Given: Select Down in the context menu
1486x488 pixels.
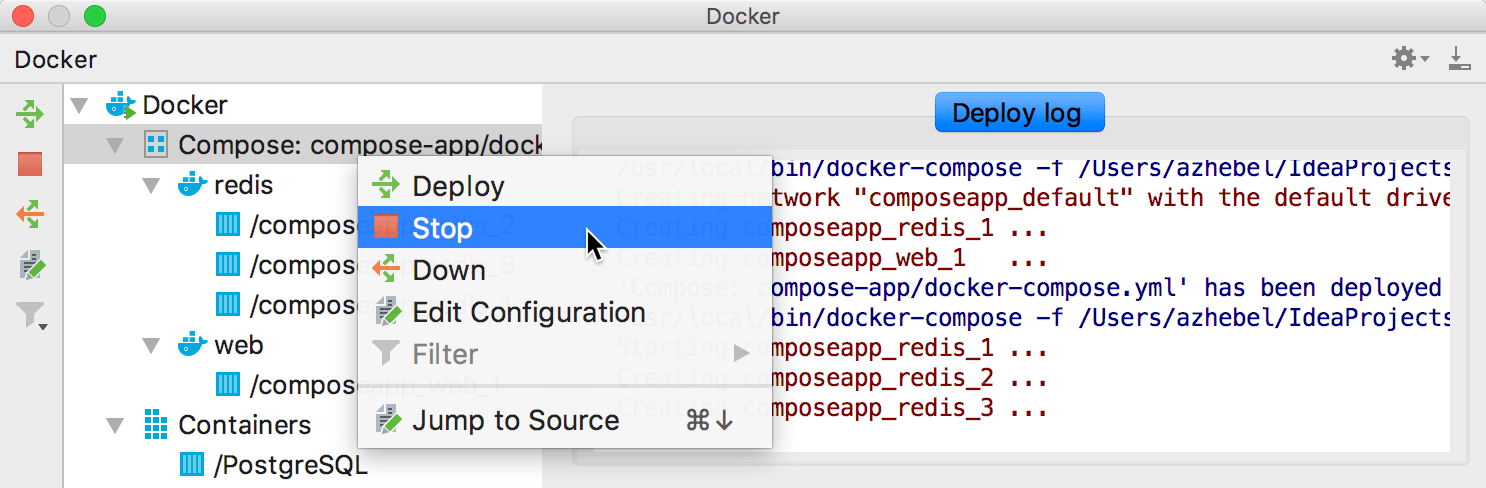Looking at the screenshot, I should tap(449, 270).
